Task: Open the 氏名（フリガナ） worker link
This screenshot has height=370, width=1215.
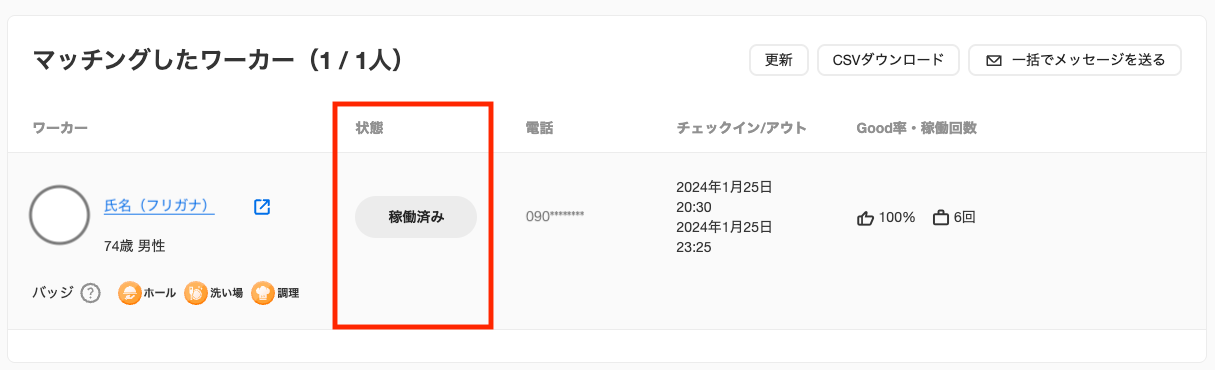Action: pos(160,206)
